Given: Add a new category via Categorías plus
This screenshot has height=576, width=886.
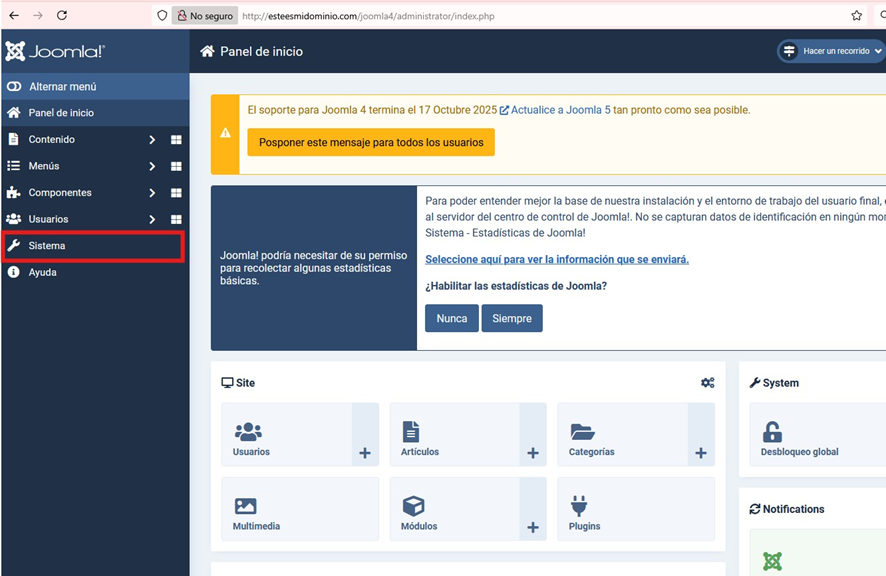Looking at the screenshot, I should 701,453.
